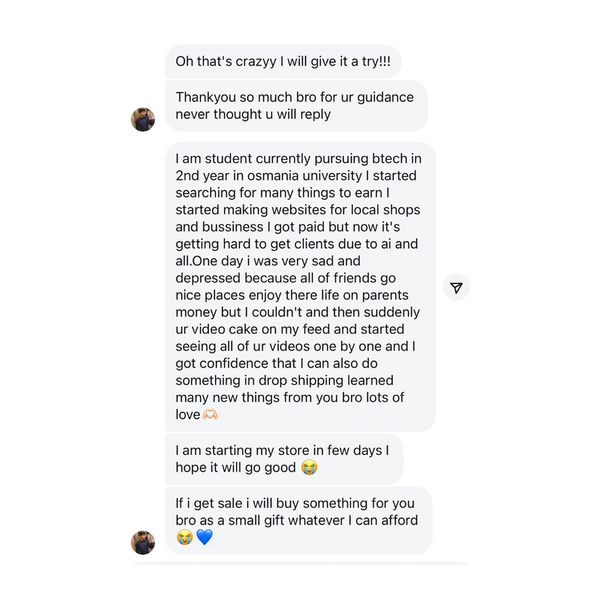Click the text "give it a try!!!"
The width and height of the screenshot is (600, 600).
click(339, 60)
